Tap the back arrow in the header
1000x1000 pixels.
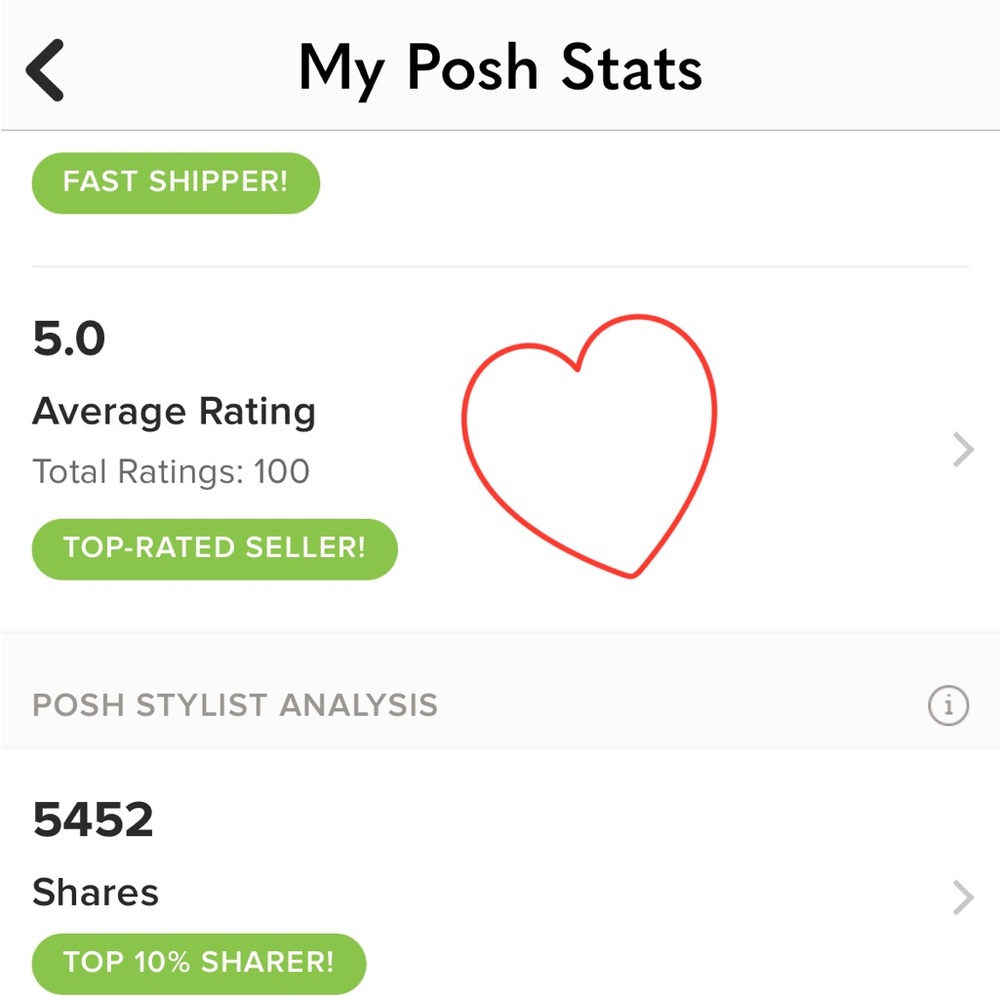coord(46,70)
